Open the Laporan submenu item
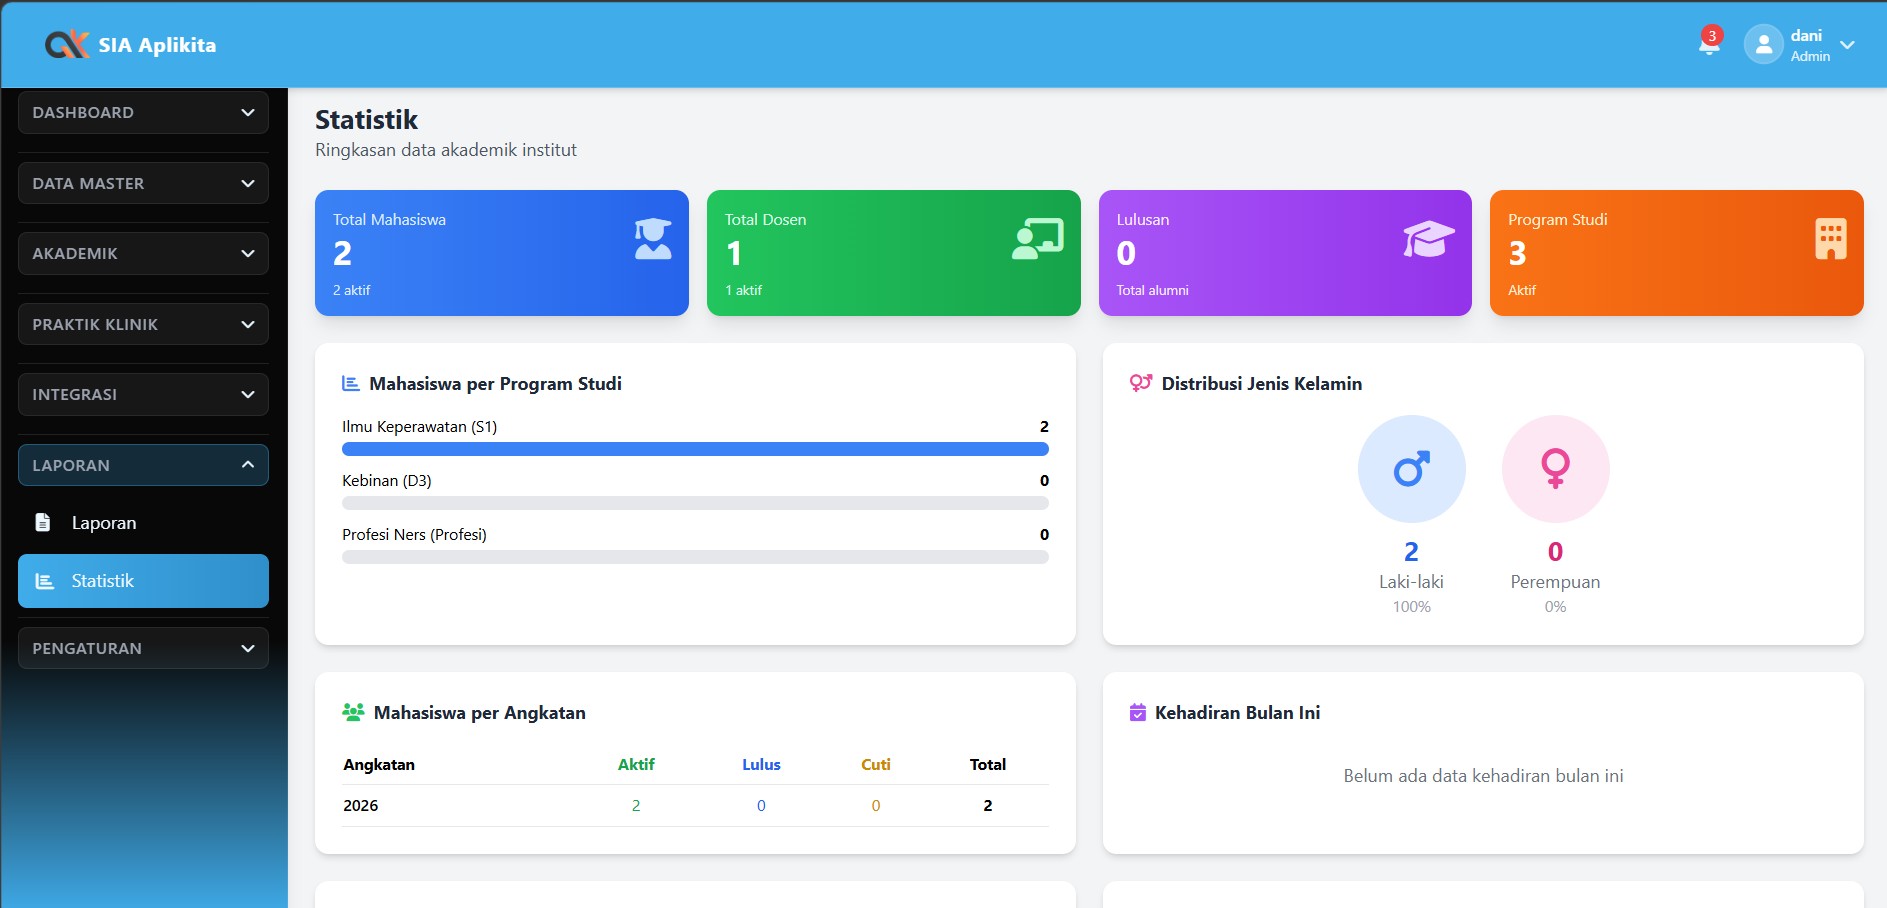 pos(104,523)
